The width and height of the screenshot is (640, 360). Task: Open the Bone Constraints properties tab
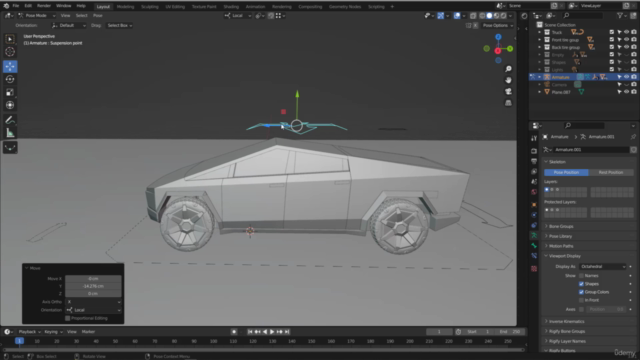(534, 256)
